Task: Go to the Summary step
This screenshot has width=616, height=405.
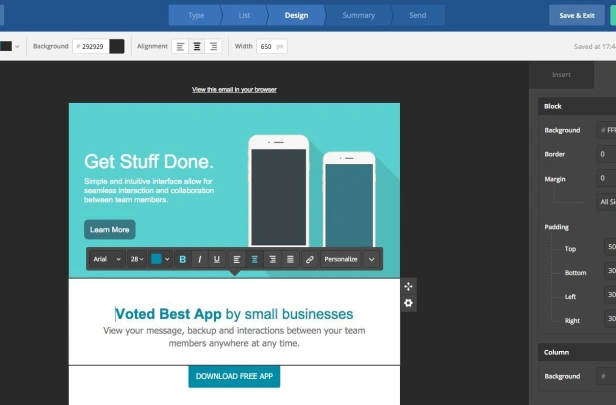Action: click(359, 15)
